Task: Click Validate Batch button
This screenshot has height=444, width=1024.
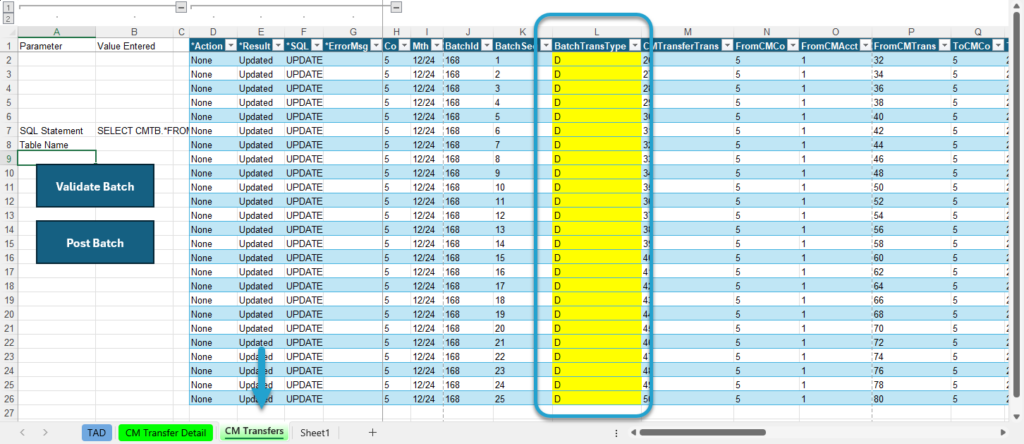Action: [x=95, y=186]
